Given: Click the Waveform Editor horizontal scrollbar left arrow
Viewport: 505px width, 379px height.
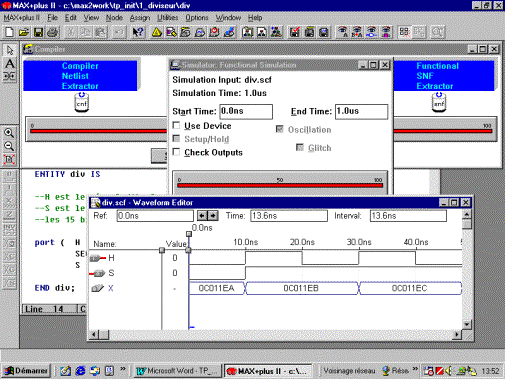Looking at the screenshot, I should click(94, 334).
